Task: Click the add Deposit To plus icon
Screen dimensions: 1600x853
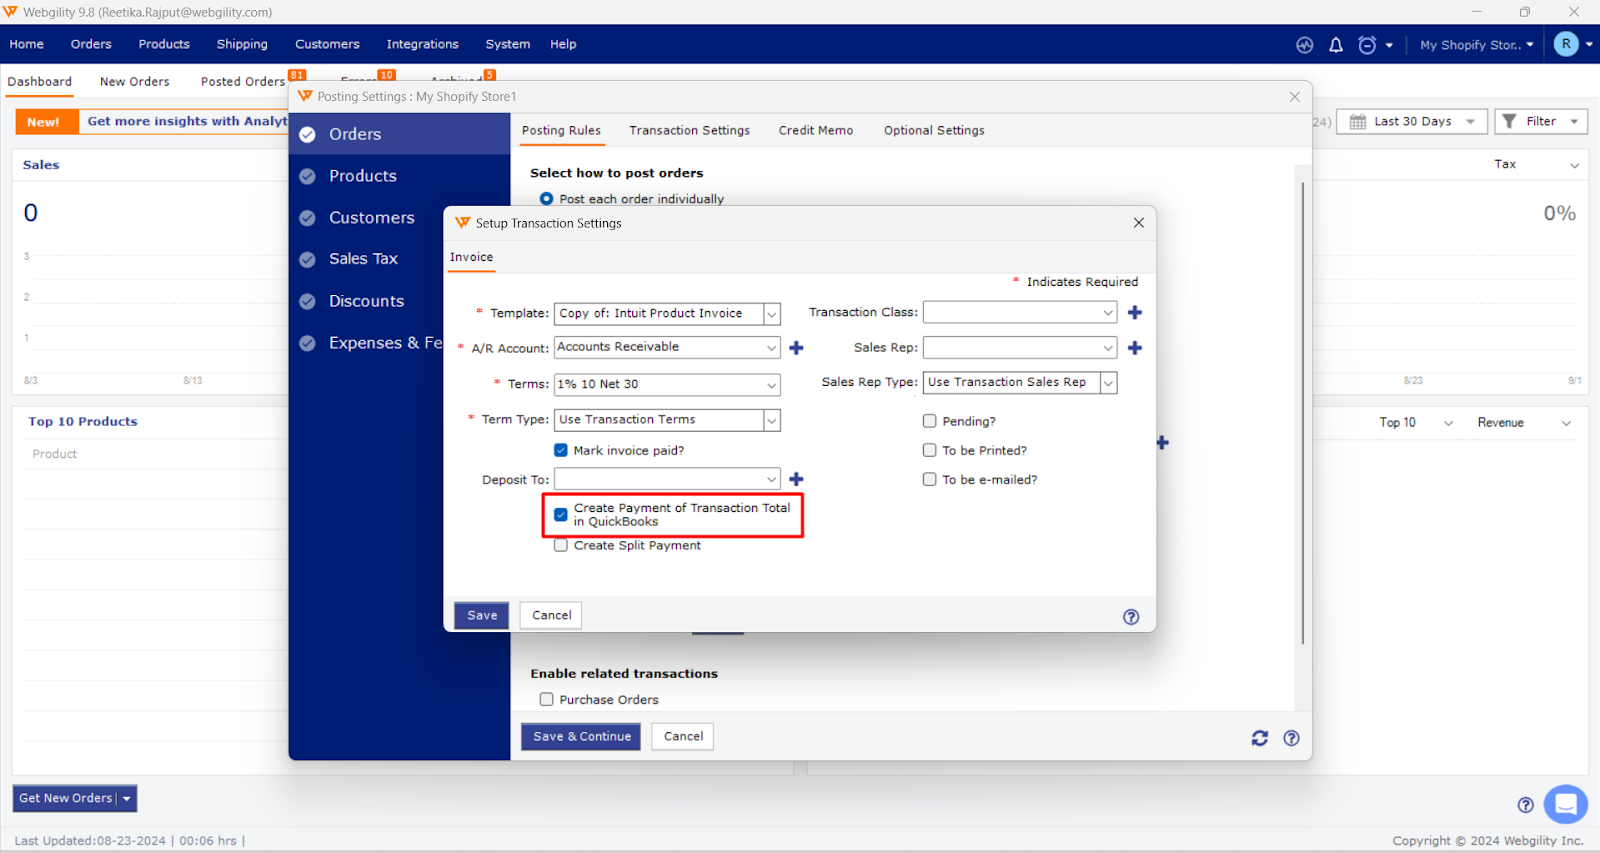Action: tap(796, 480)
